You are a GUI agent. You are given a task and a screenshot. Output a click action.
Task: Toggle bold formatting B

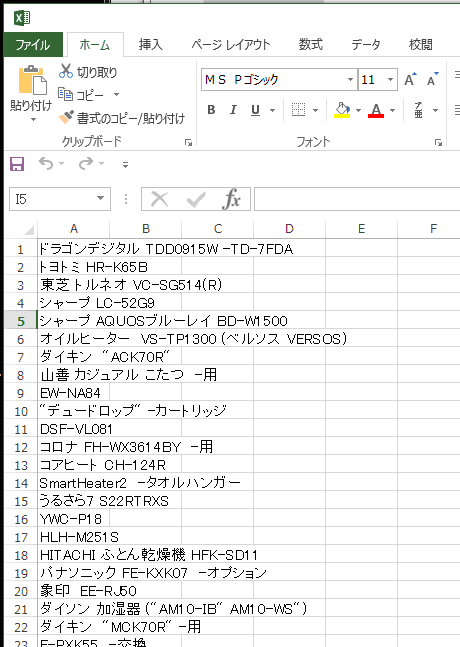coord(211,110)
